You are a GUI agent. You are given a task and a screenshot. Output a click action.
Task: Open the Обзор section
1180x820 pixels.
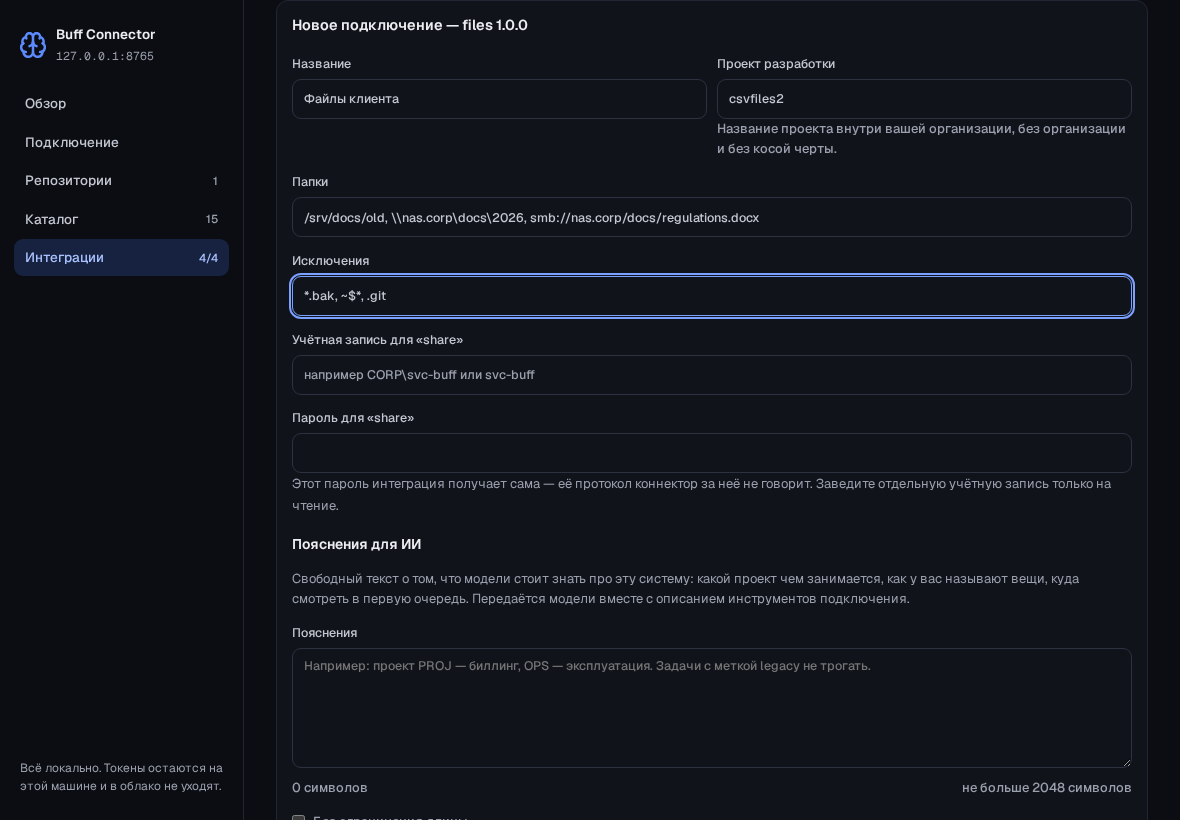(x=121, y=104)
